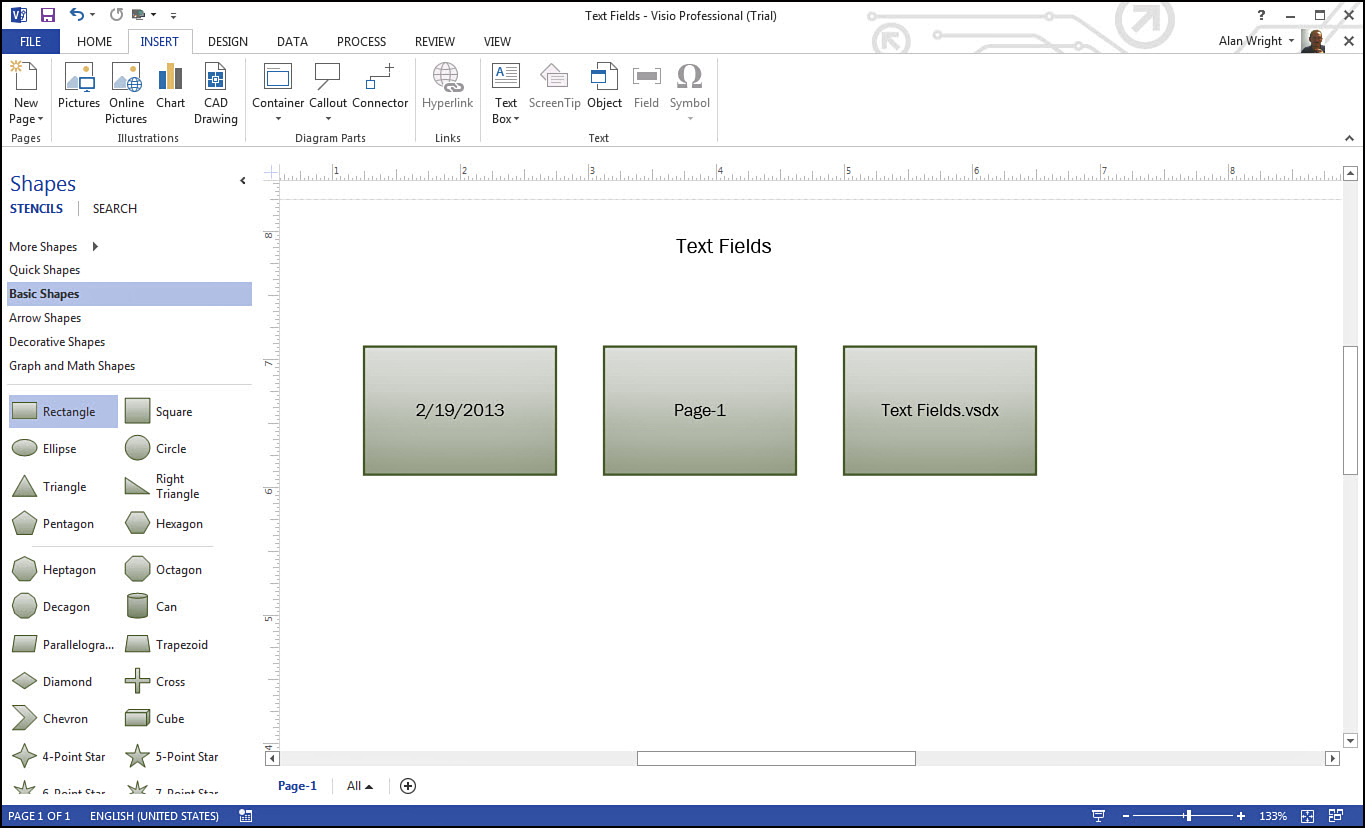Click fit page to window icon
Screen dimensions: 1365x828
point(1307,816)
